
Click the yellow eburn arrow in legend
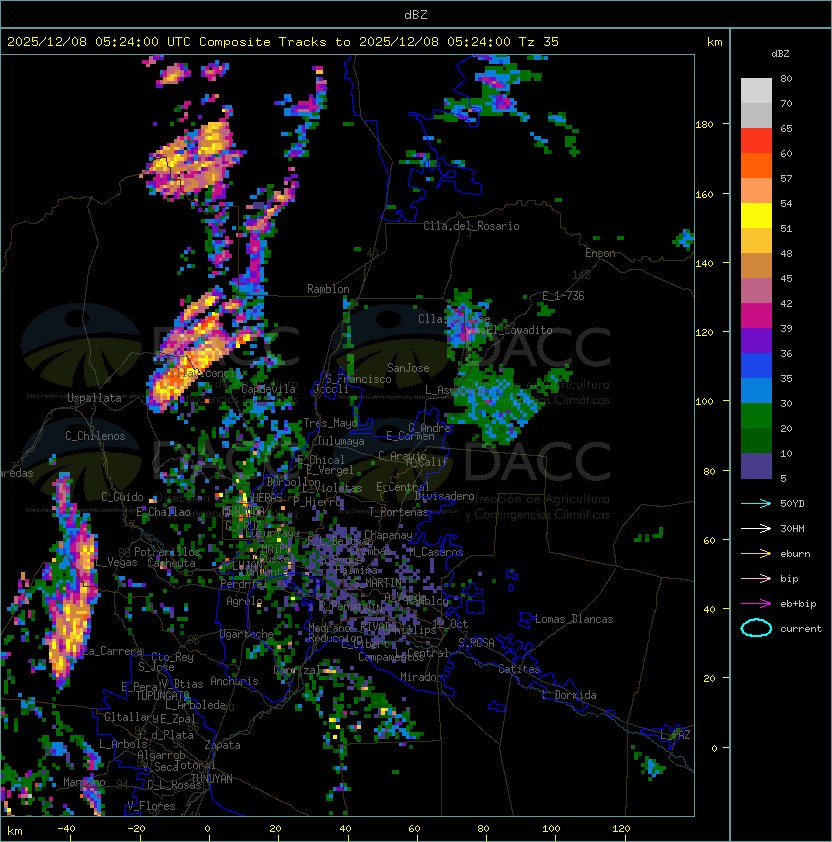tap(756, 554)
